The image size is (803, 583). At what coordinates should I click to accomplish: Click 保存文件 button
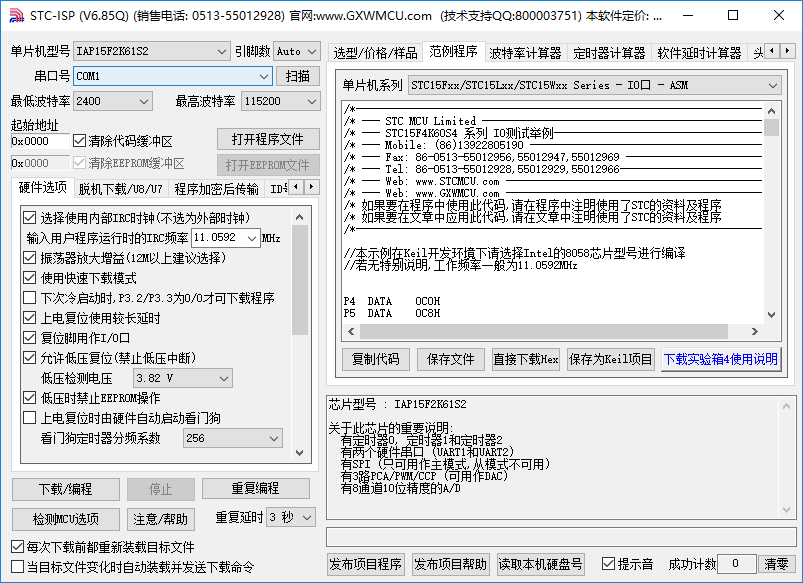click(x=451, y=359)
